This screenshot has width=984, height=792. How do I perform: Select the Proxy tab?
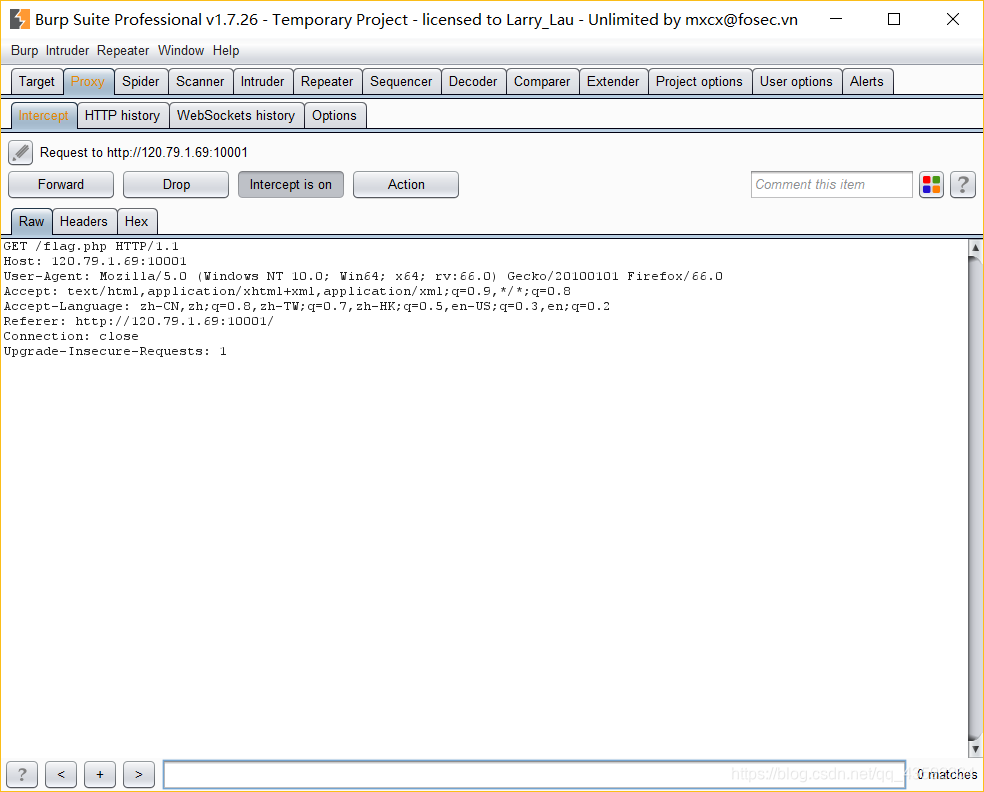coord(88,82)
